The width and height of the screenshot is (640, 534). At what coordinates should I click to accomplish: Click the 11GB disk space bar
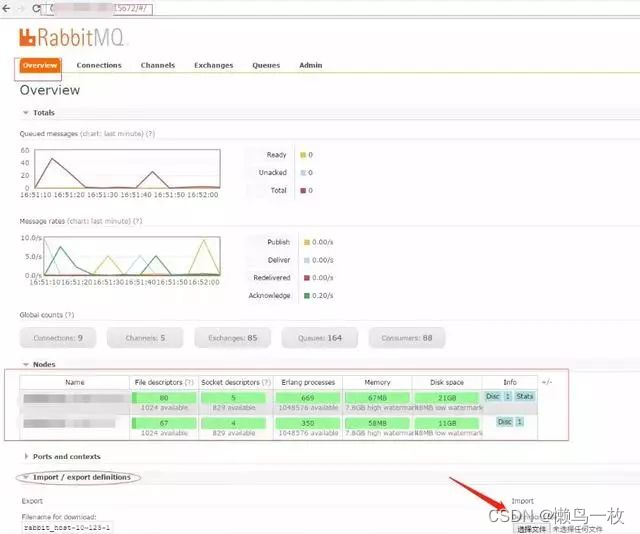point(447,423)
